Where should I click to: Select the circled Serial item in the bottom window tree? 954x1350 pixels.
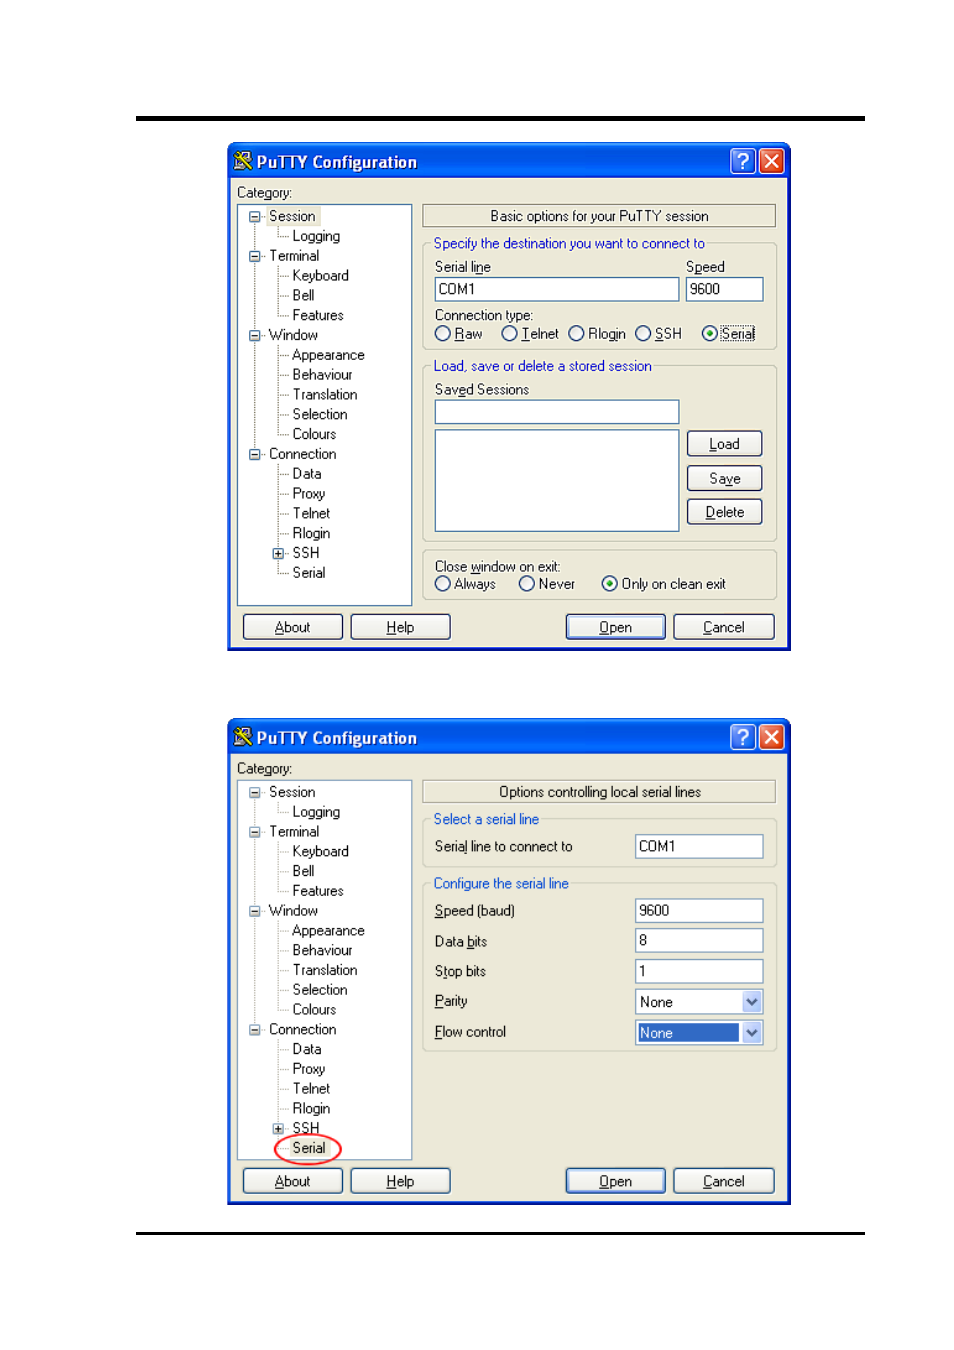click(308, 1148)
